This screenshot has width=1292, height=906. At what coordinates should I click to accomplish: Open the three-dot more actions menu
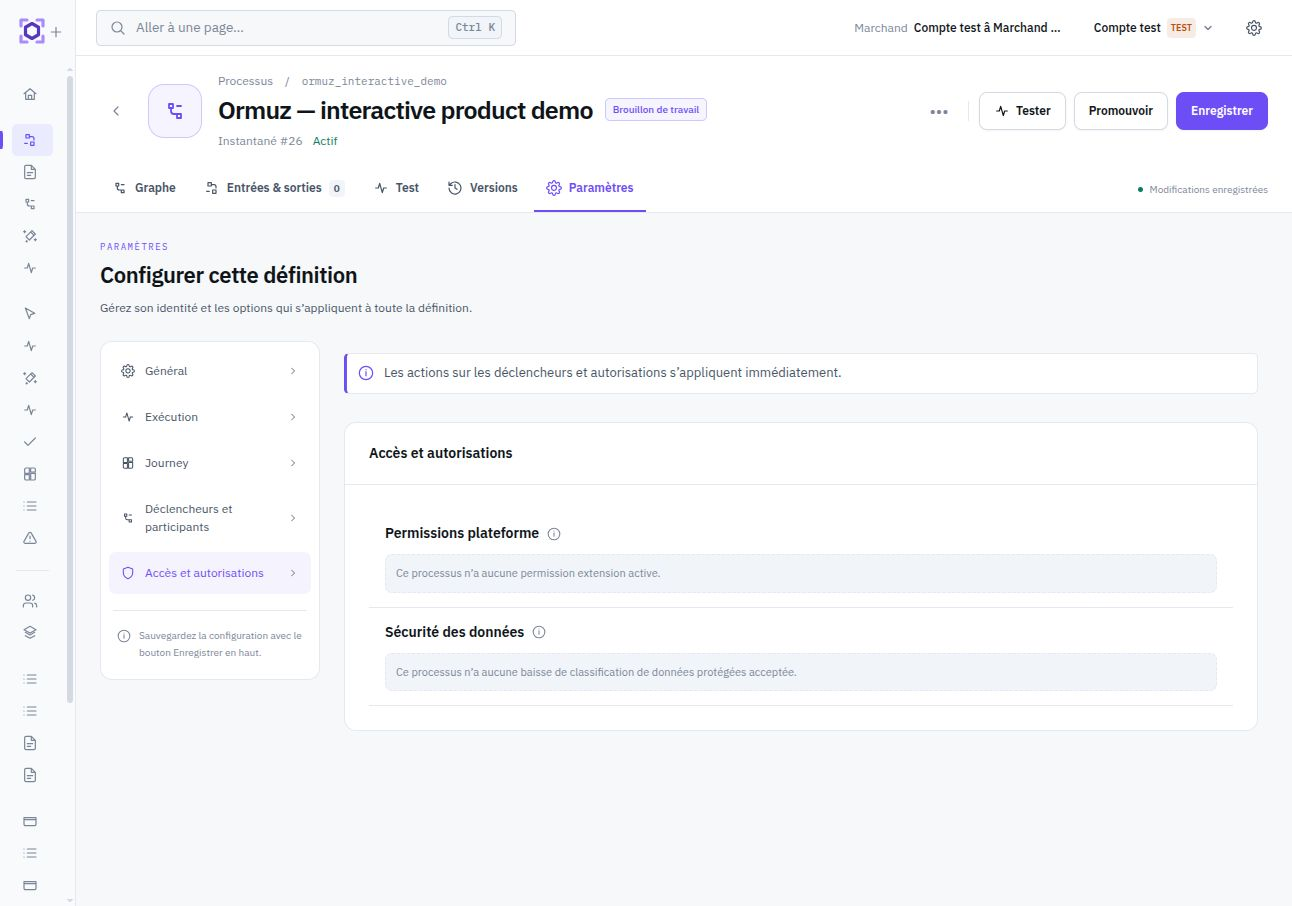coord(939,111)
